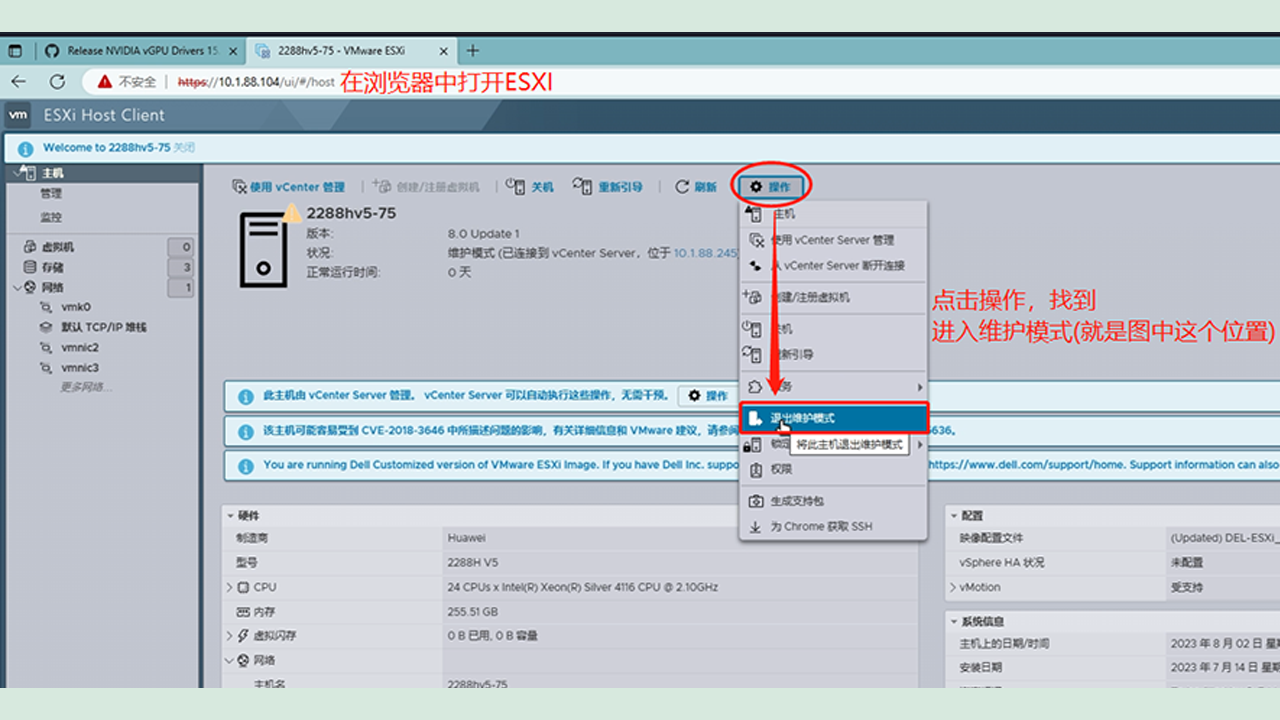Select the 2288hv5-75 VMware ESXi tab
Viewport: 1280px width, 720px height.
(x=352, y=51)
